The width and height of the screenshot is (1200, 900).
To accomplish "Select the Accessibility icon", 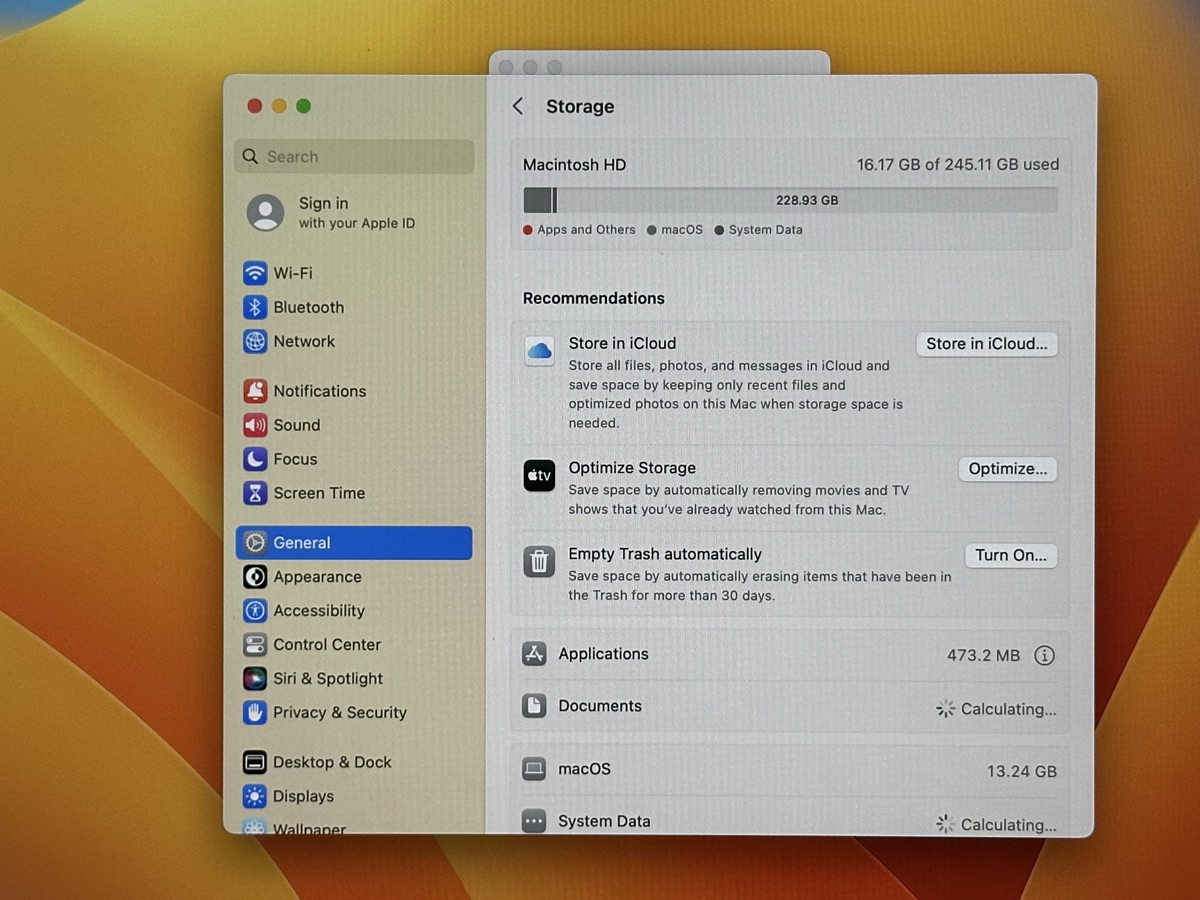I will 255,611.
